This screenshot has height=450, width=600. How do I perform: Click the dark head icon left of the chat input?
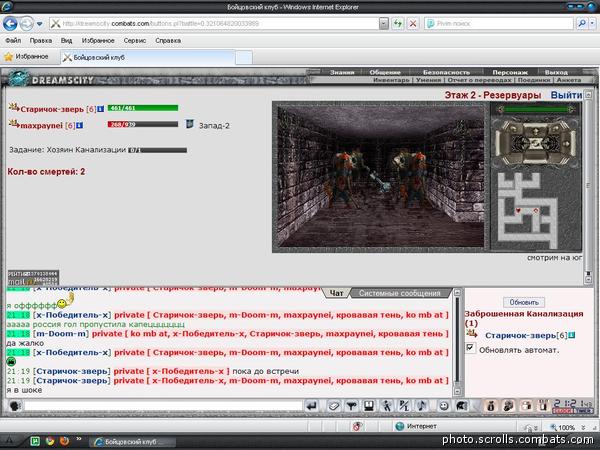coord(14,406)
